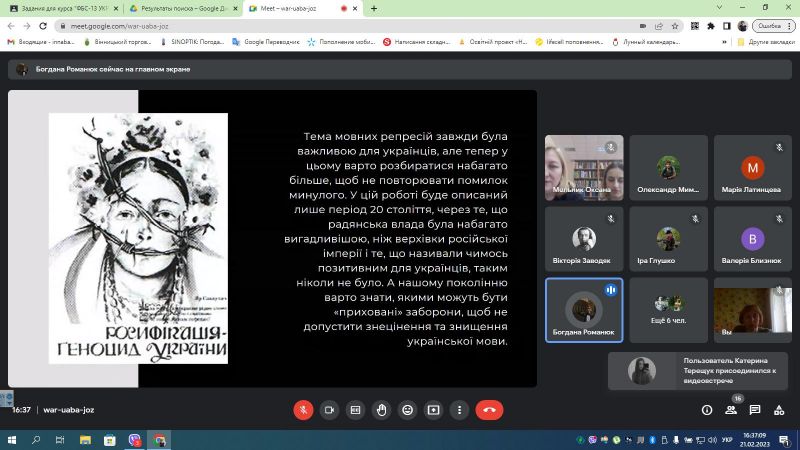
Task: Click the Chrome icon in the taskbar
Action: (x=159, y=440)
